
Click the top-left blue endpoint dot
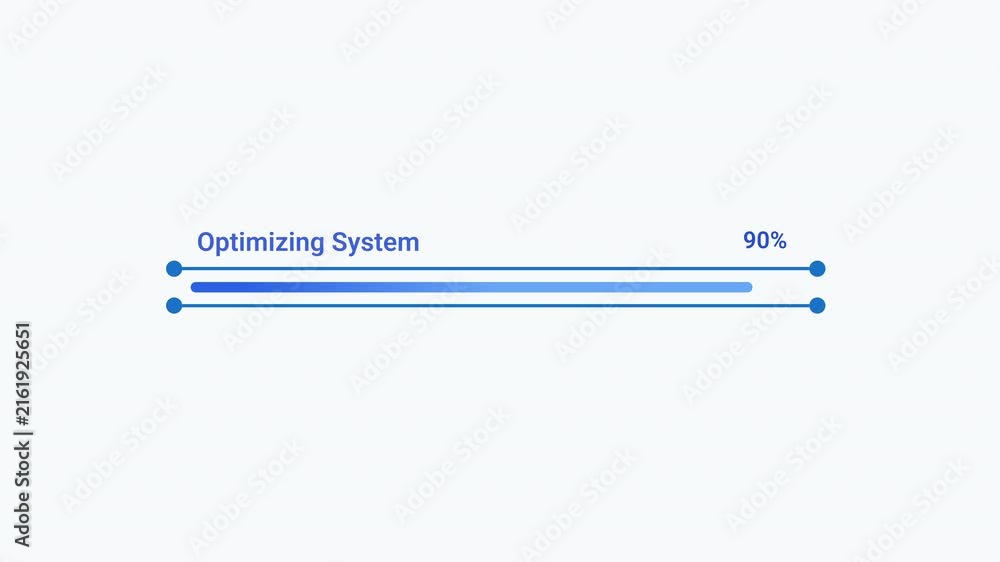pyautogui.click(x=174, y=269)
